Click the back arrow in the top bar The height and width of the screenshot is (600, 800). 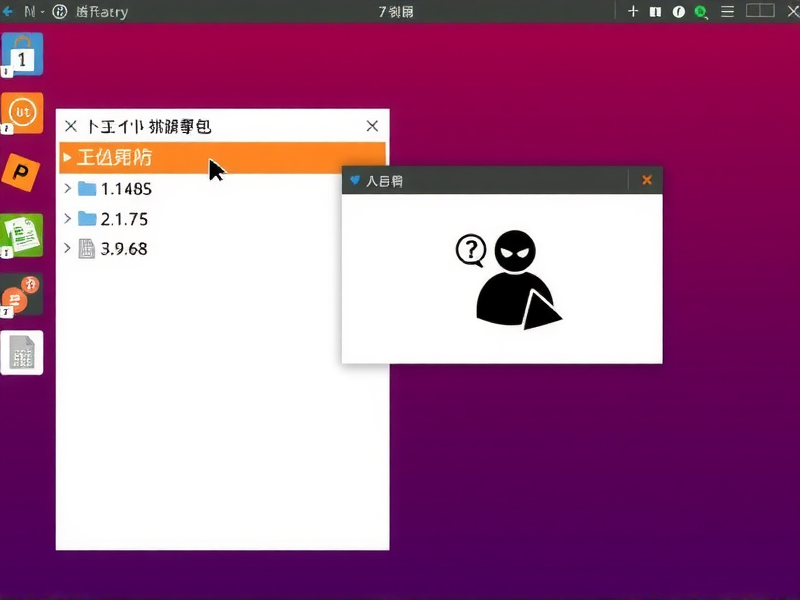[x=8, y=12]
